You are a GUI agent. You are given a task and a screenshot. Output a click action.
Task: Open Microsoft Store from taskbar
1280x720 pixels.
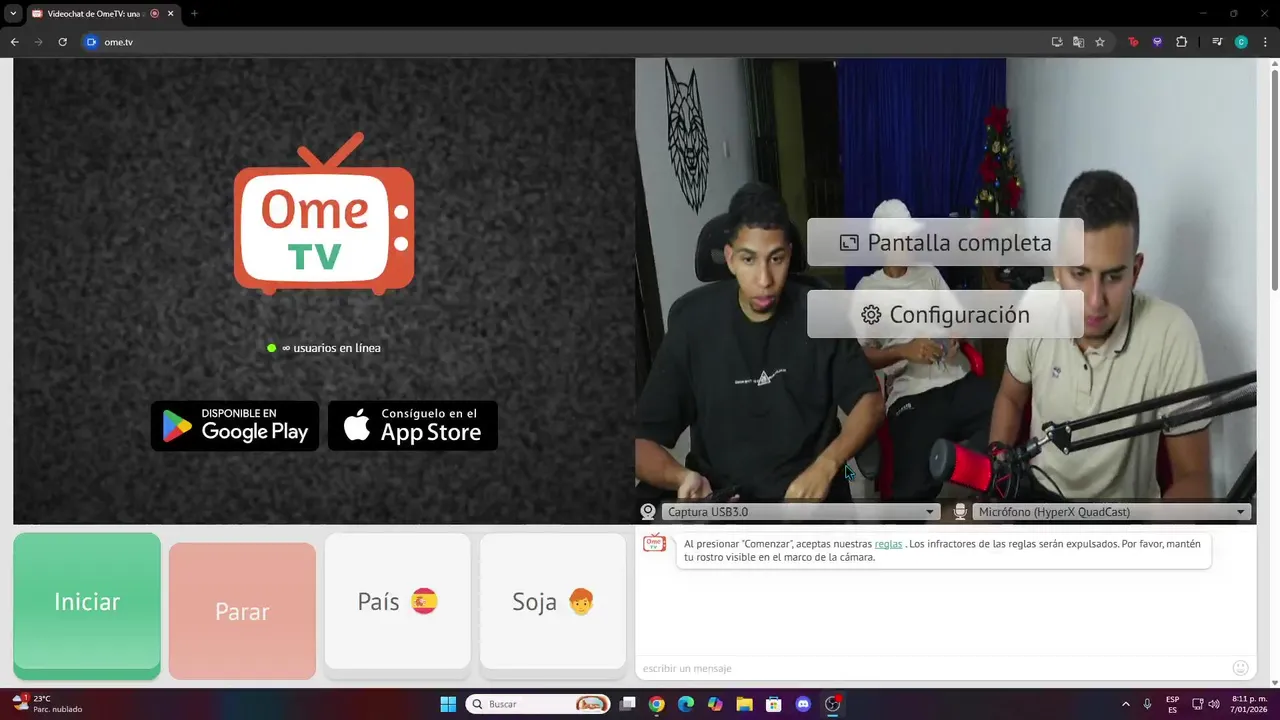tap(773, 704)
